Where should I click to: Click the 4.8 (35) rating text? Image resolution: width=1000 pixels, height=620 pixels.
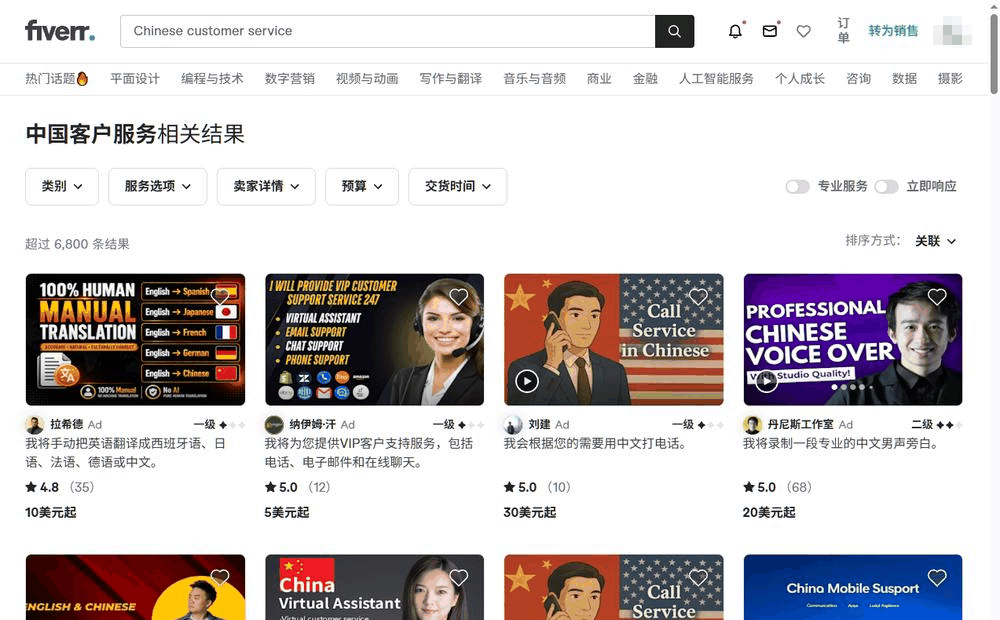click(60, 487)
